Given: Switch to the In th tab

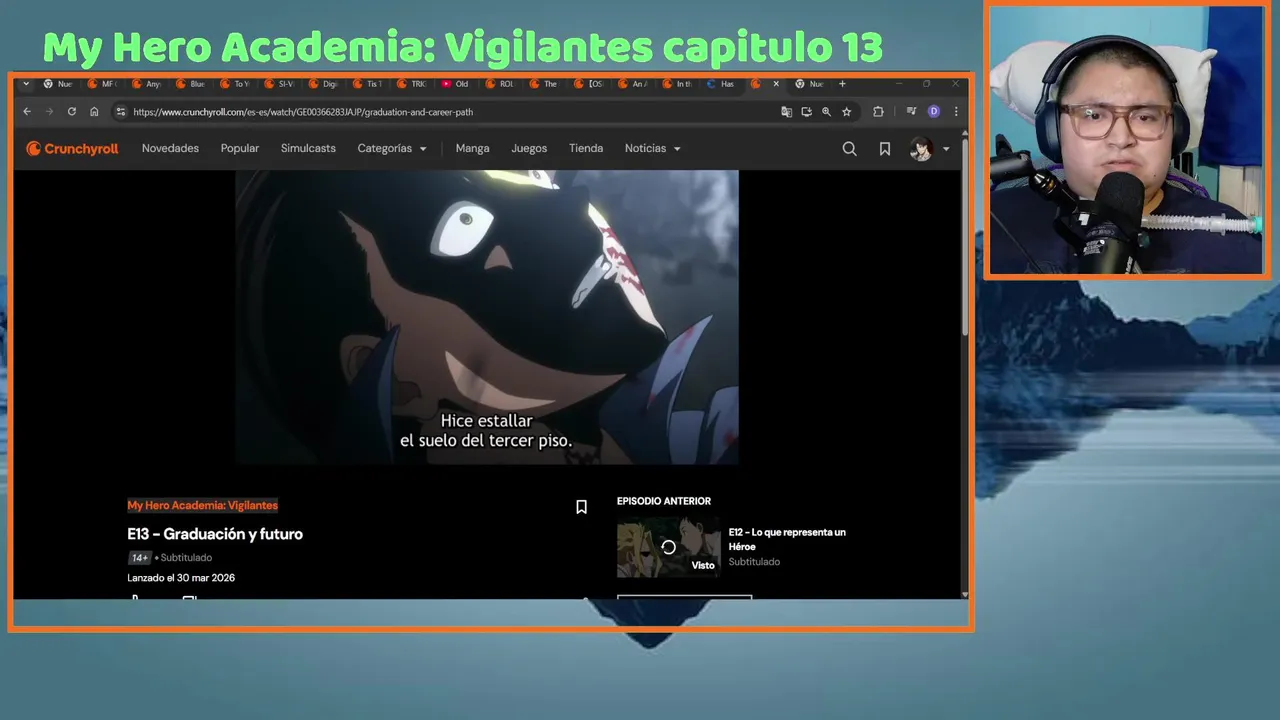Looking at the screenshot, I should coord(676,84).
